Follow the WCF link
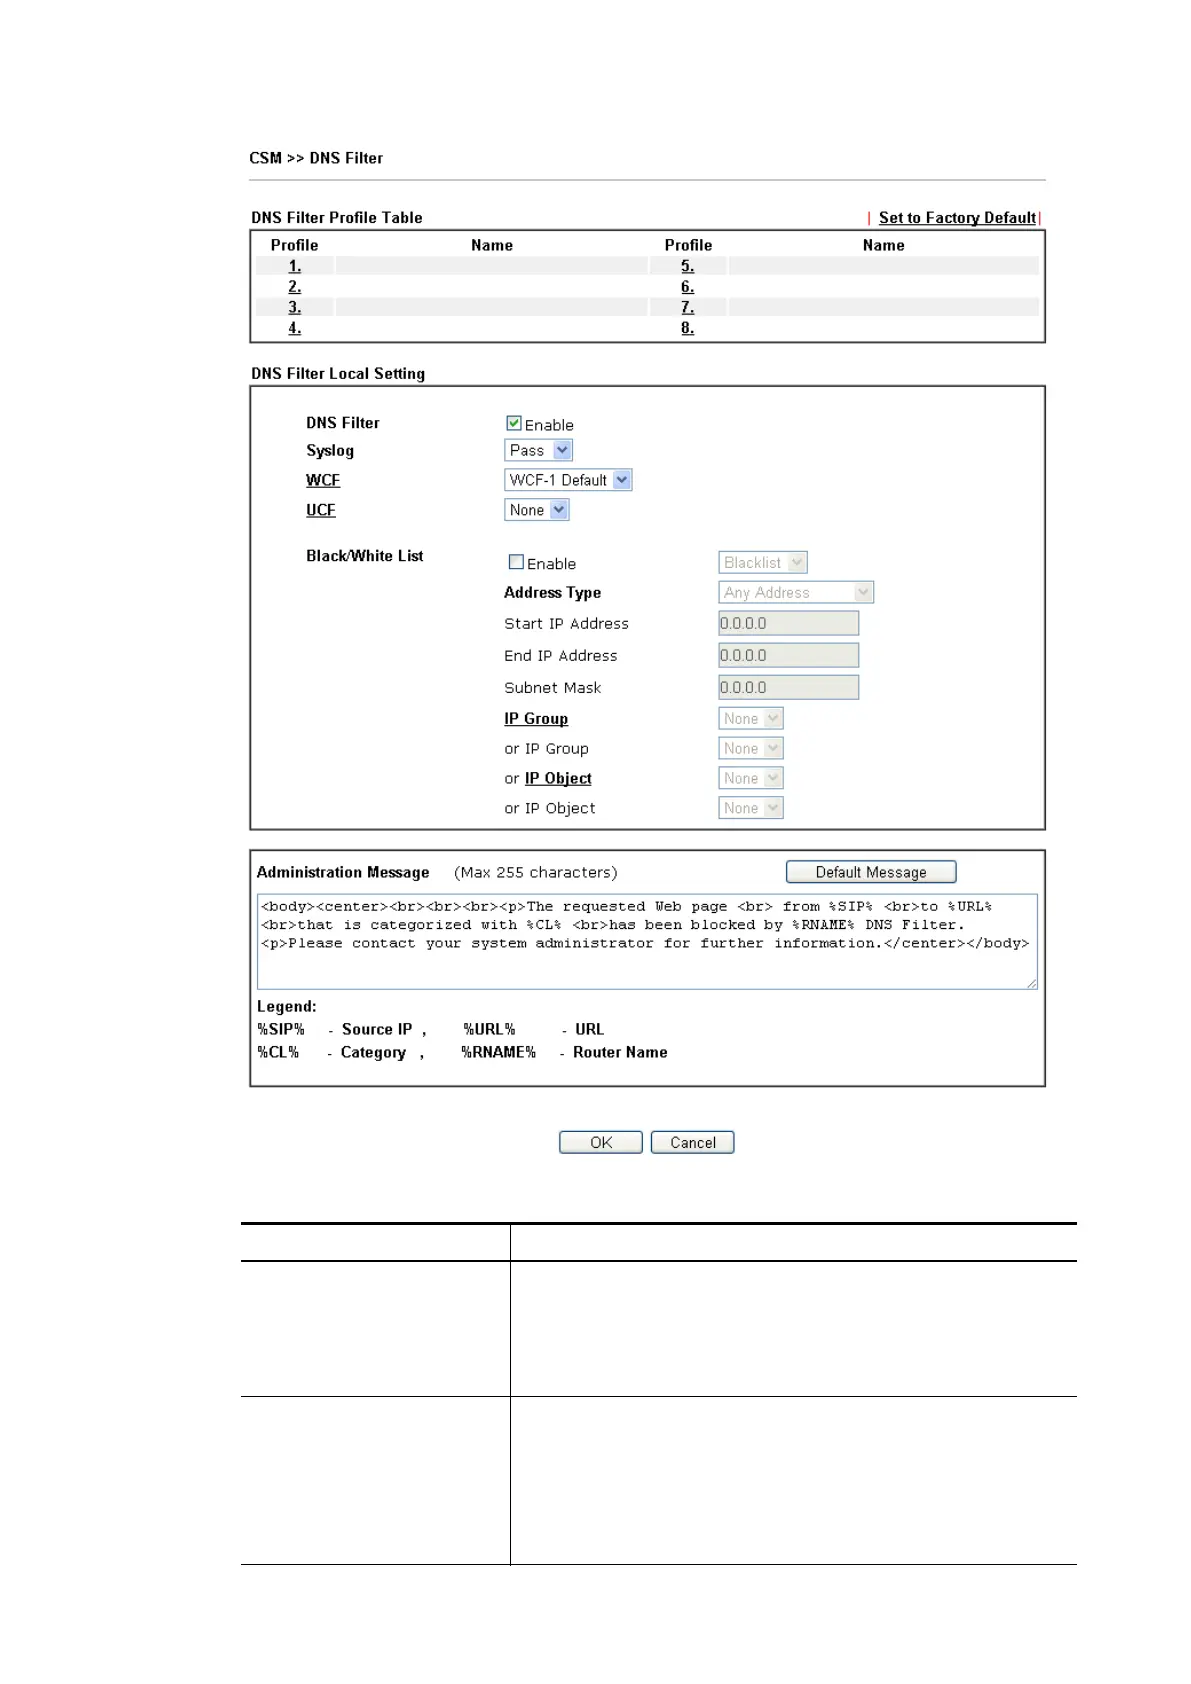1191x1684 pixels. 323,480
